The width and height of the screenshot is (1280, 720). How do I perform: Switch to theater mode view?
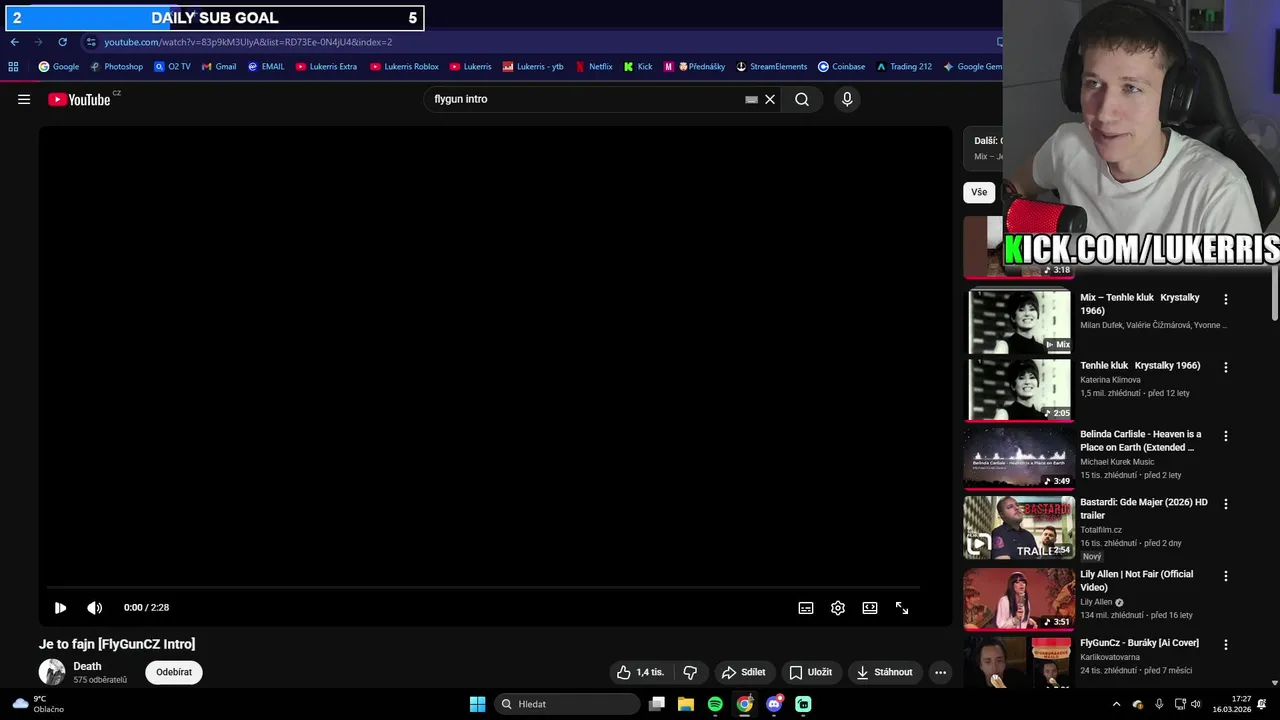point(870,608)
